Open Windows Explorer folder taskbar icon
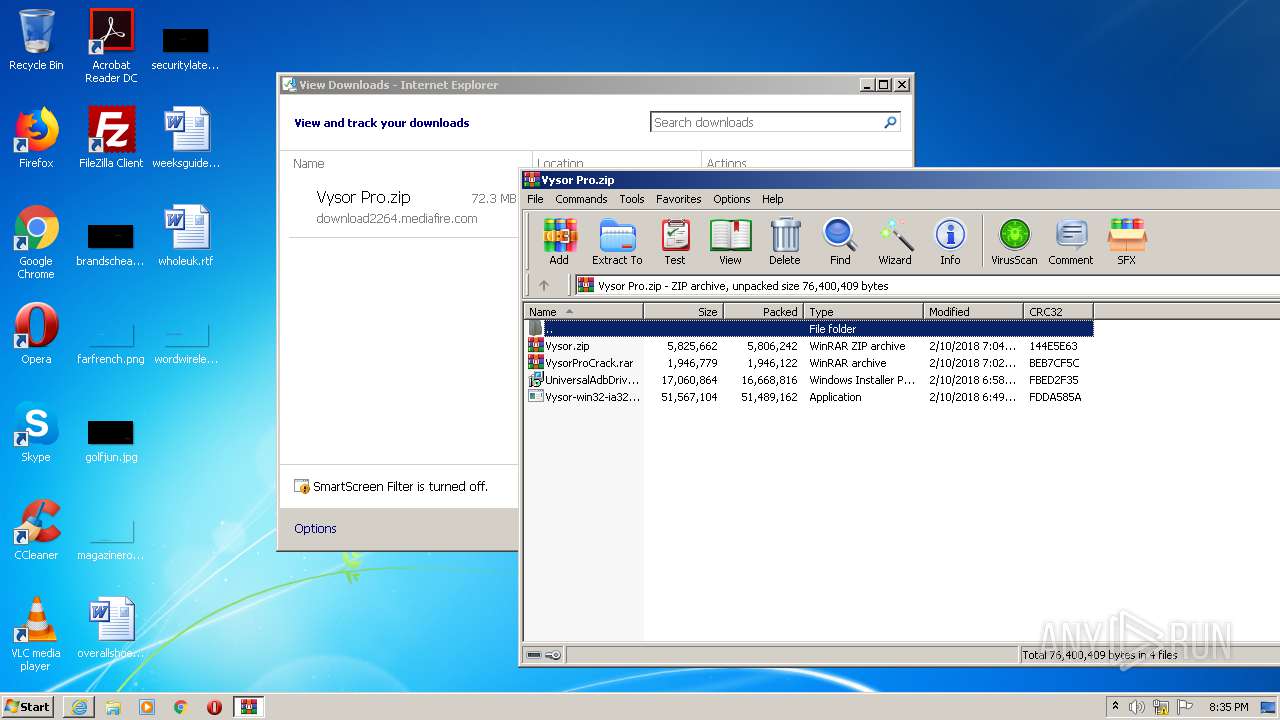Viewport: 1280px width, 720px height. pyautogui.click(x=113, y=707)
